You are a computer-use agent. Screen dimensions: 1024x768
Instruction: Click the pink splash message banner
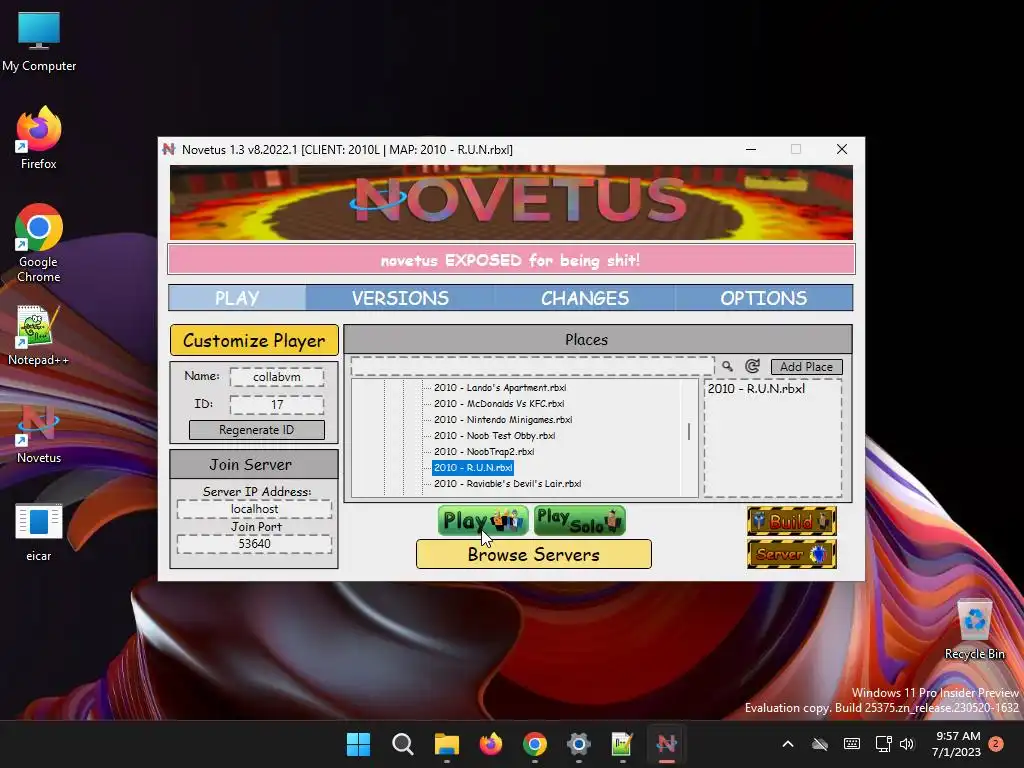[x=511, y=260]
